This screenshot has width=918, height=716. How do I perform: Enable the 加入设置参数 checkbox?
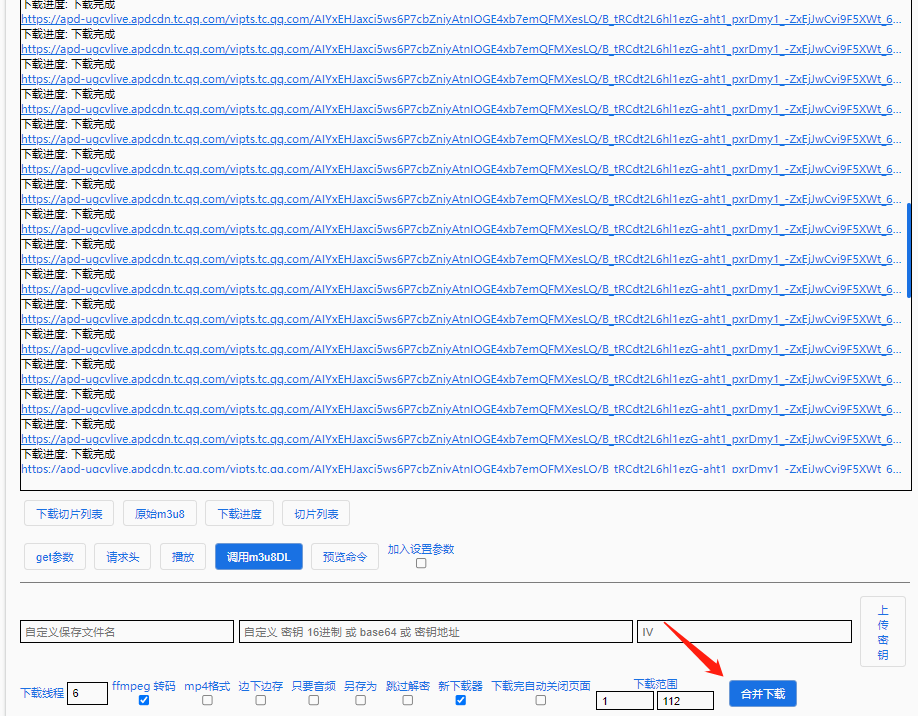coord(421,563)
